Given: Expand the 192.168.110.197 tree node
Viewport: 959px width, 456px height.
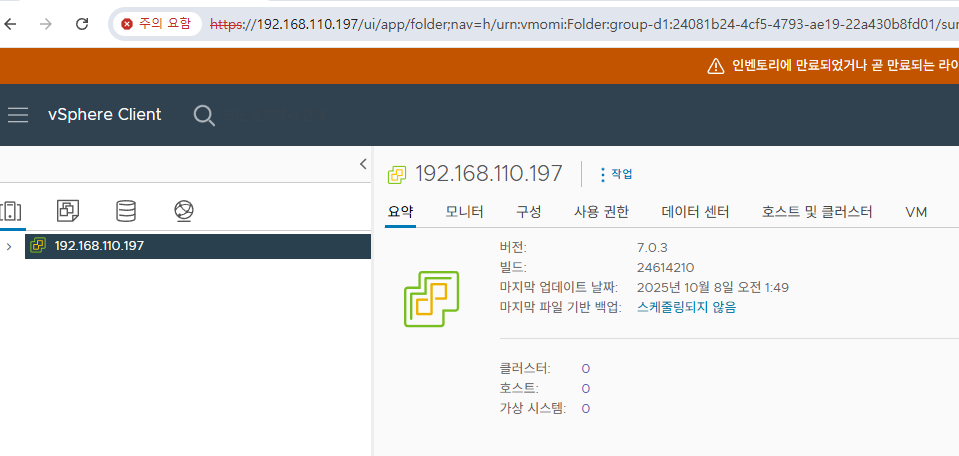Looking at the screenshot, I should 9,246.
